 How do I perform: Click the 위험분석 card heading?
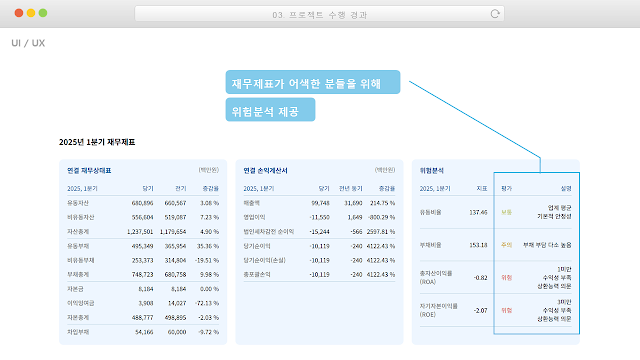[x=431, y=171]
